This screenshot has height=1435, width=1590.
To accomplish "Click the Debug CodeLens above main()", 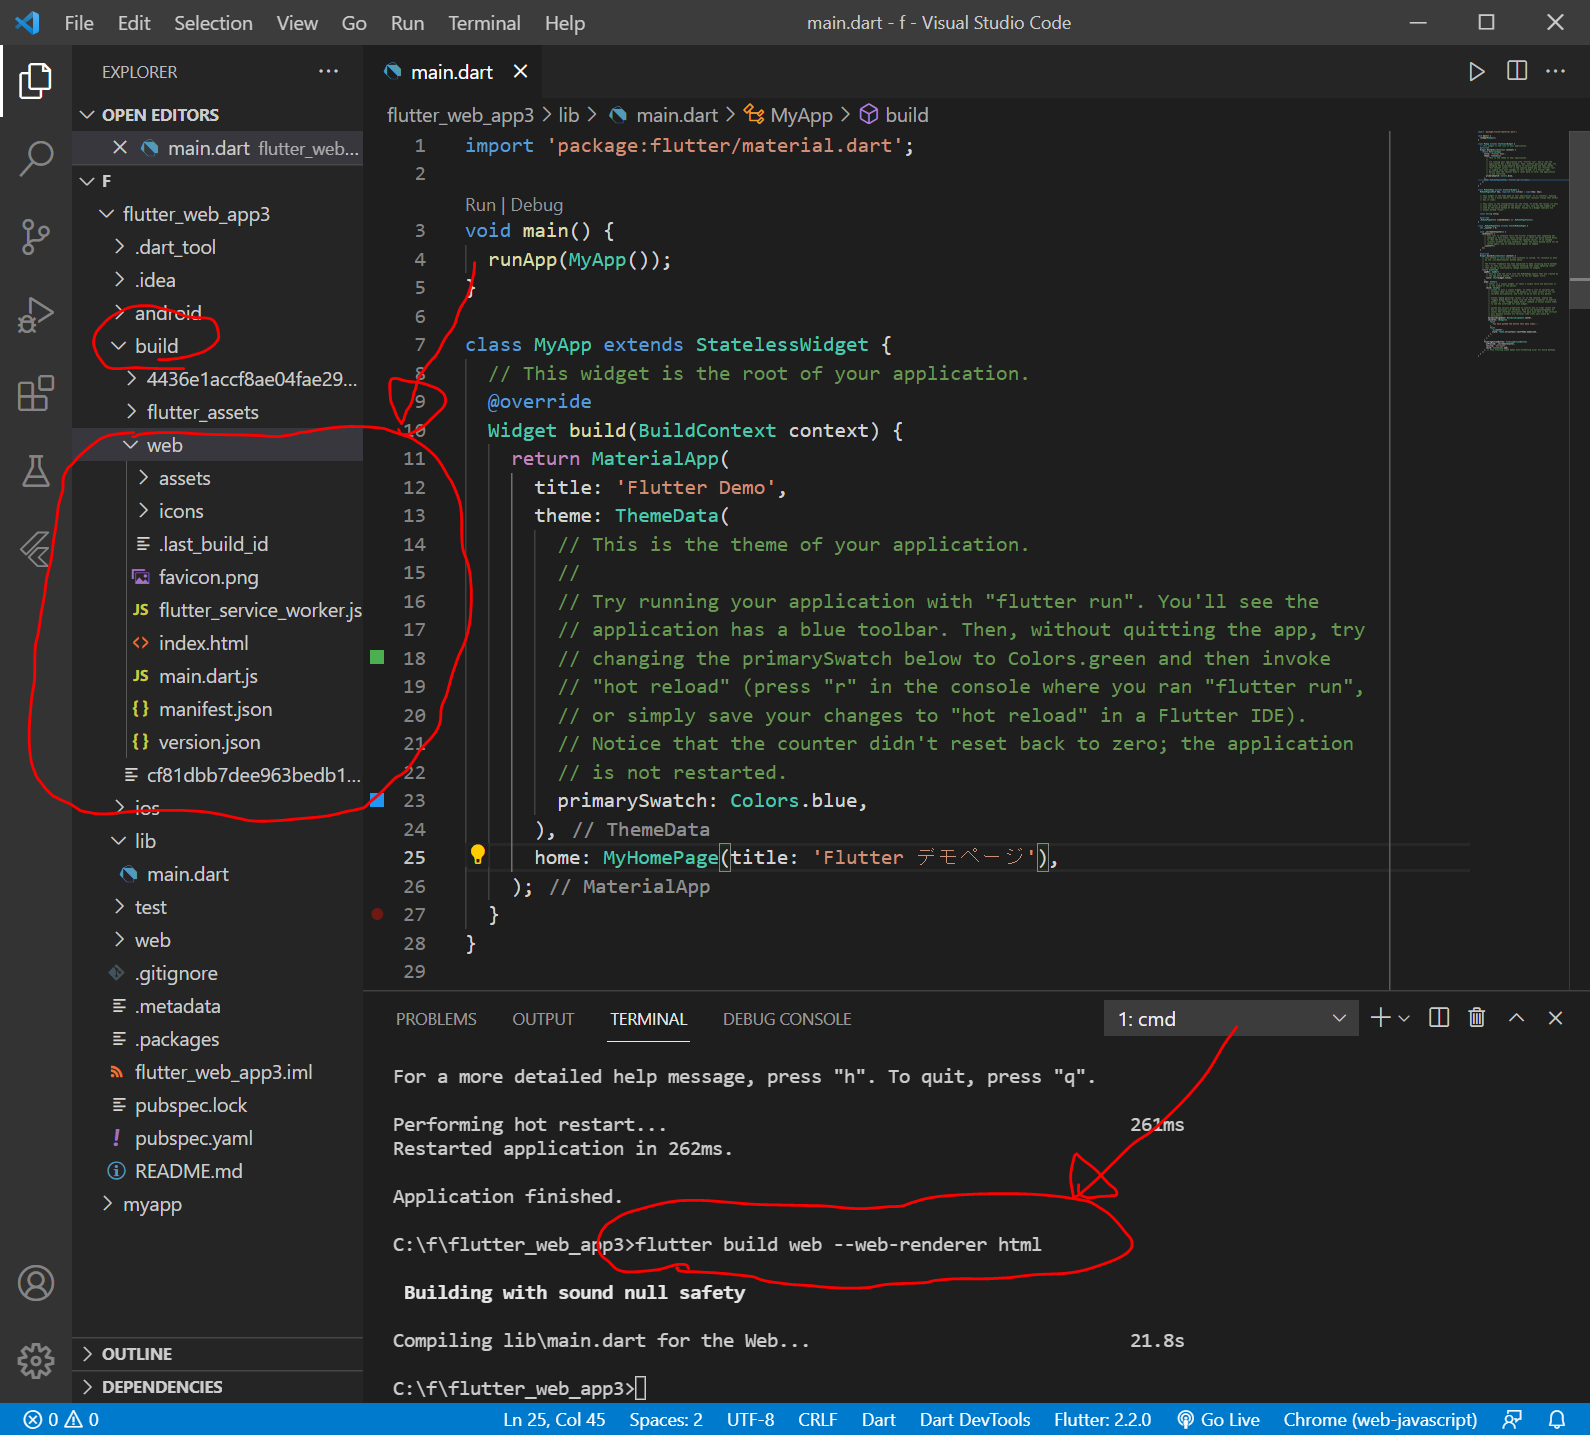I will (537, 205).
